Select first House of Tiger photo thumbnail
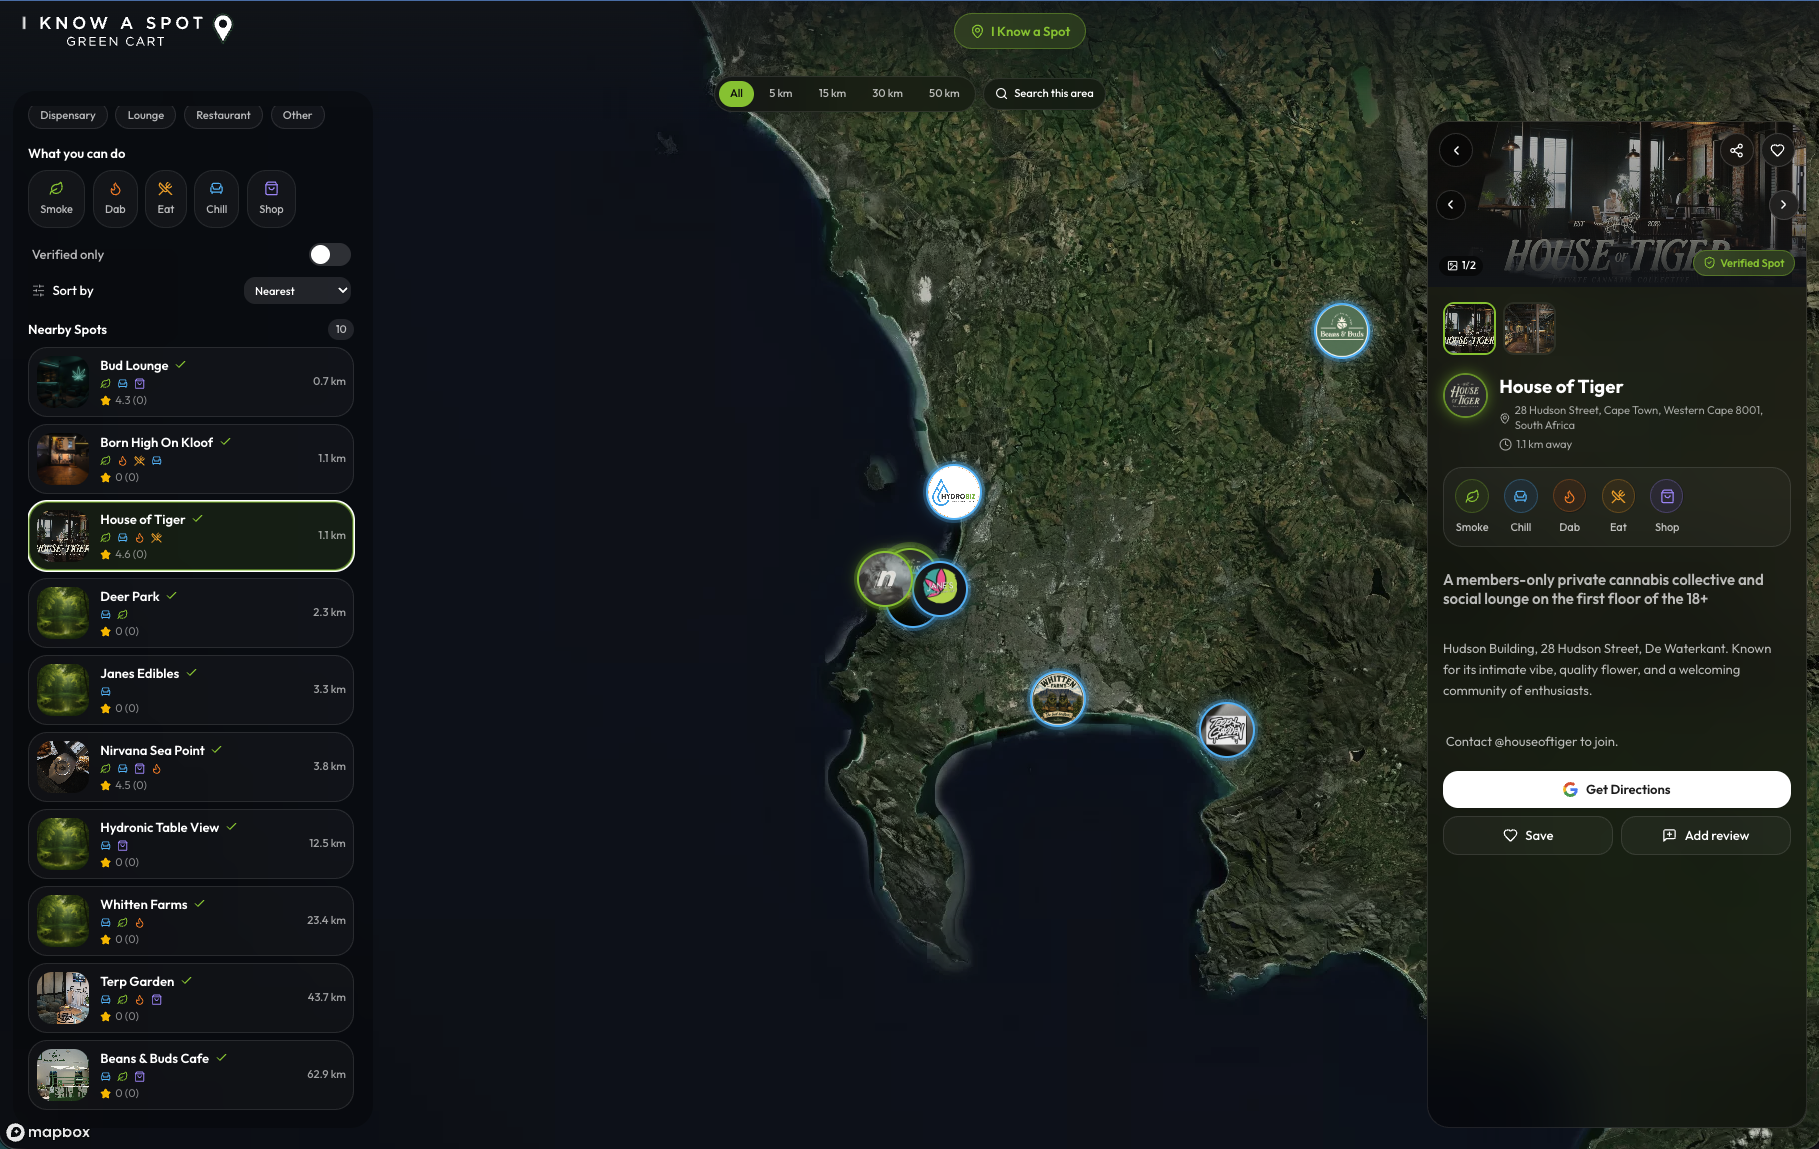 1469,328
